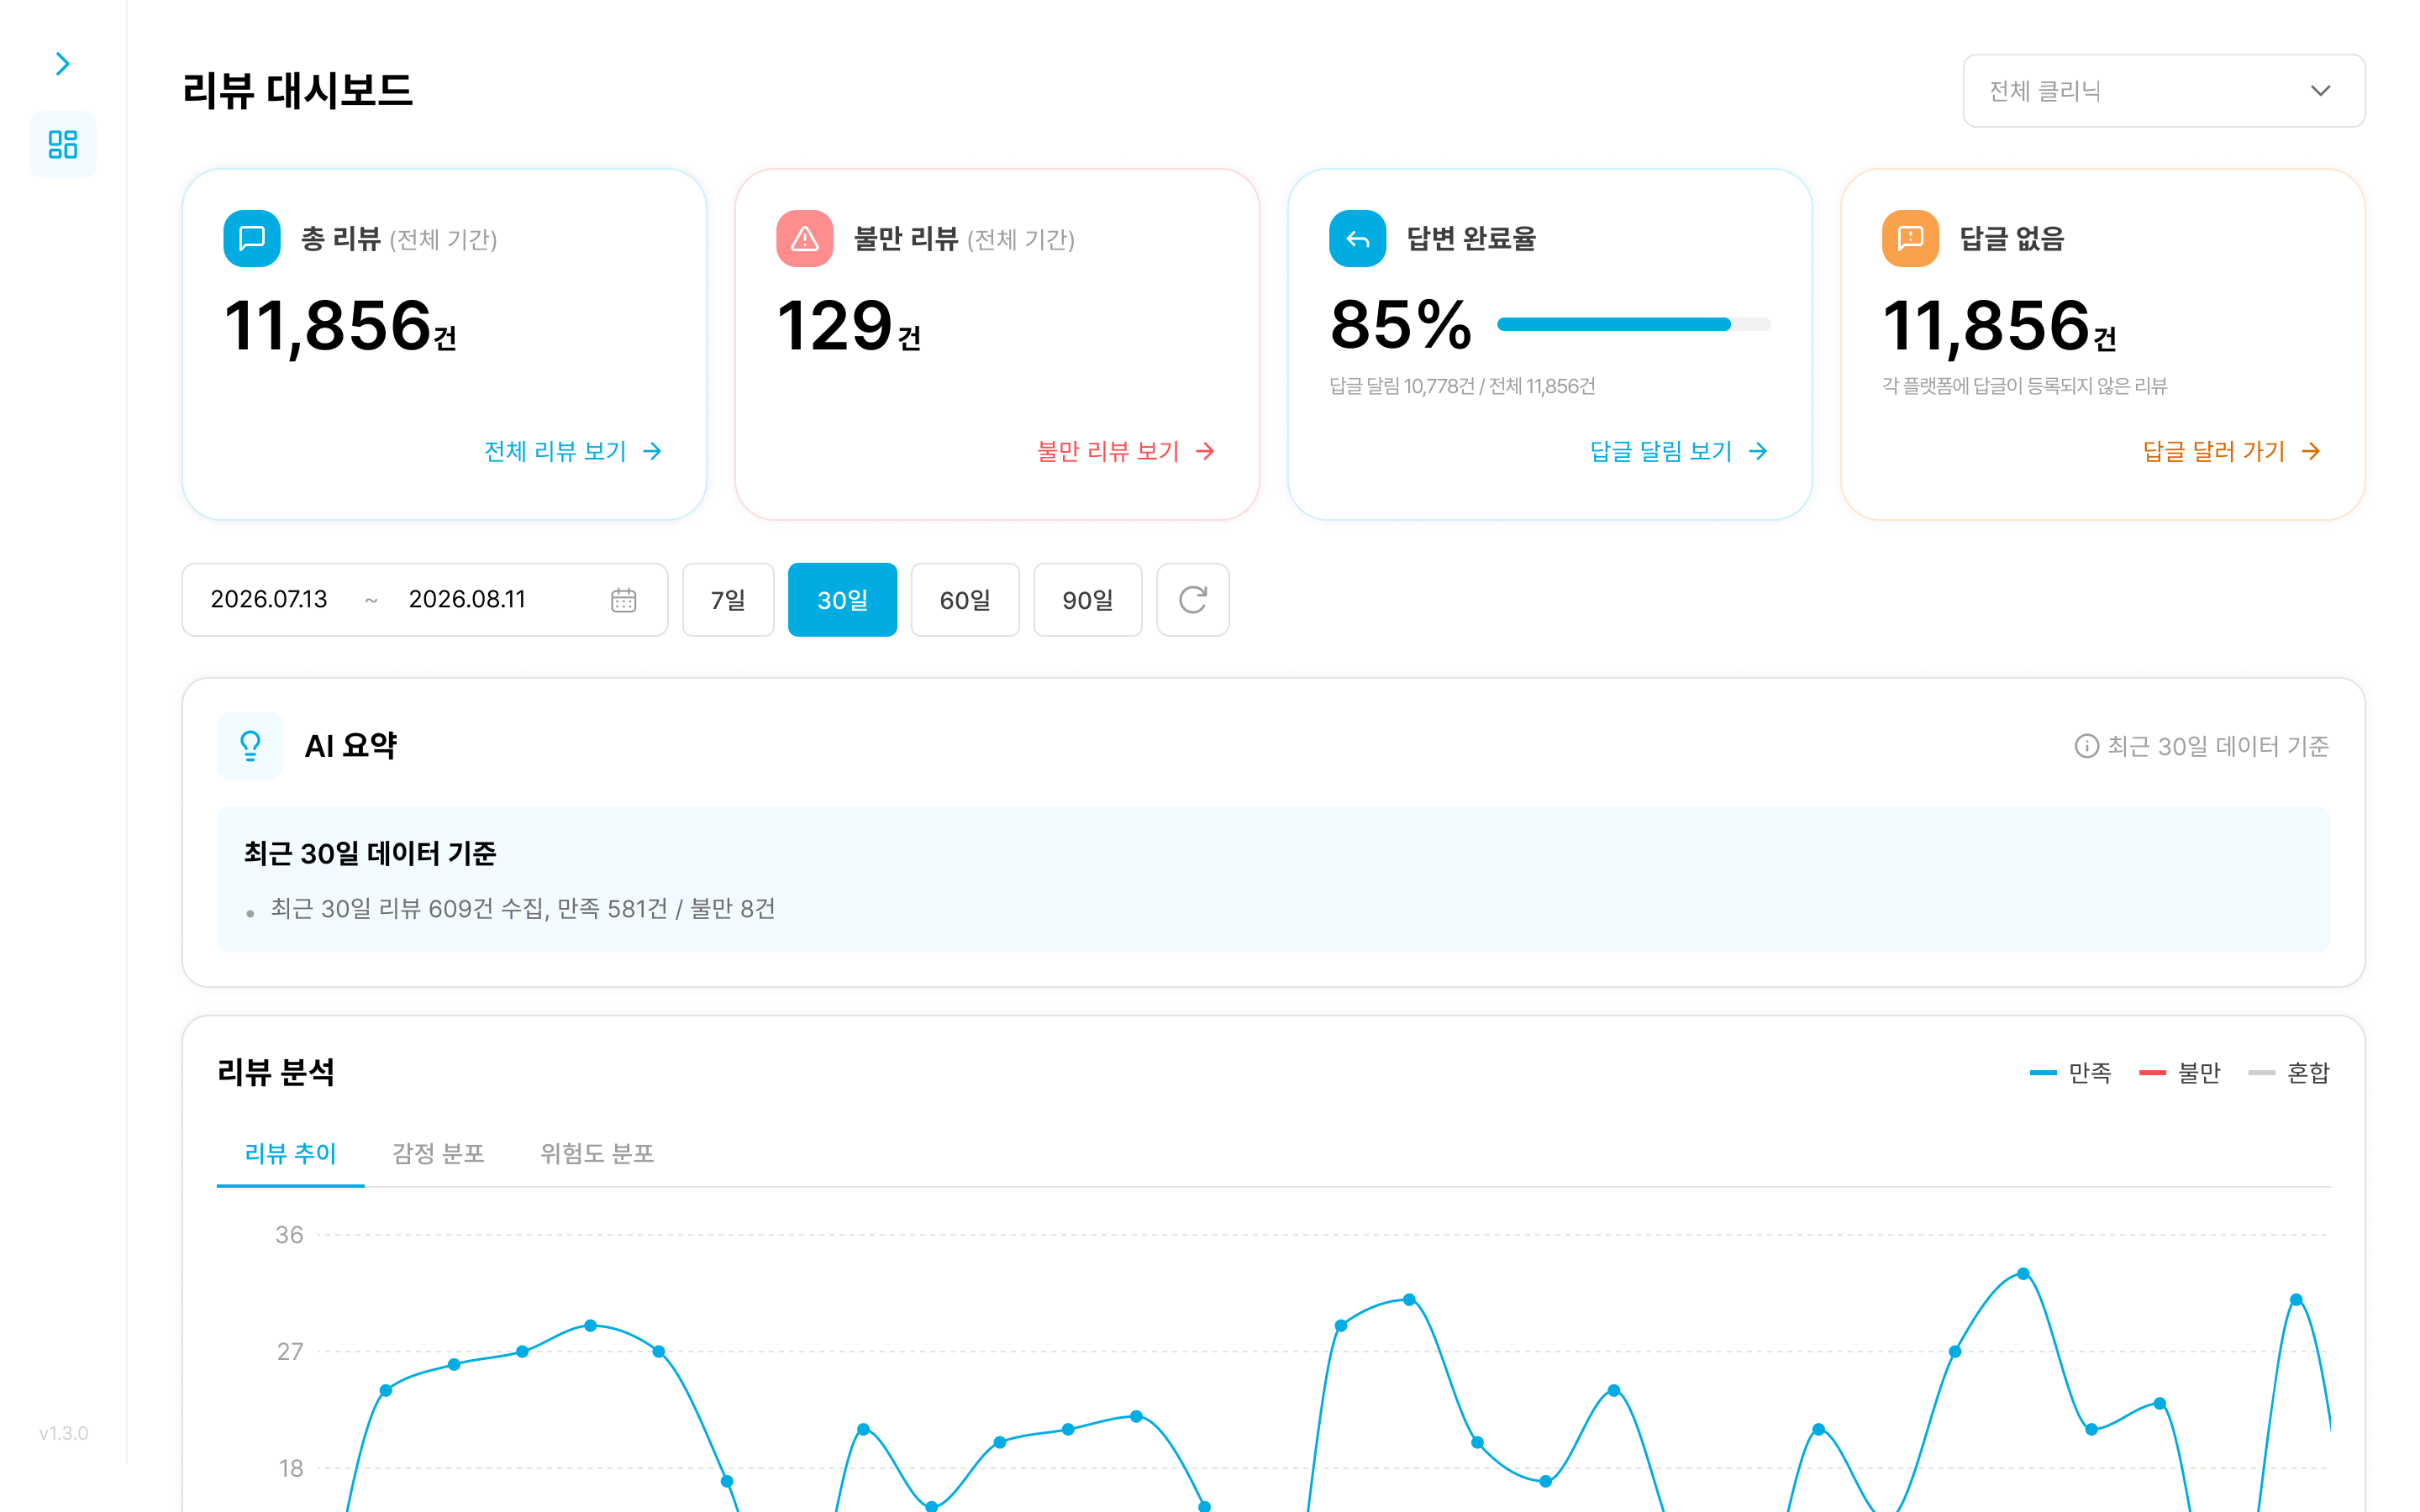
Task: Click the 리뷰 대시보드 page title
Action: 298,91
